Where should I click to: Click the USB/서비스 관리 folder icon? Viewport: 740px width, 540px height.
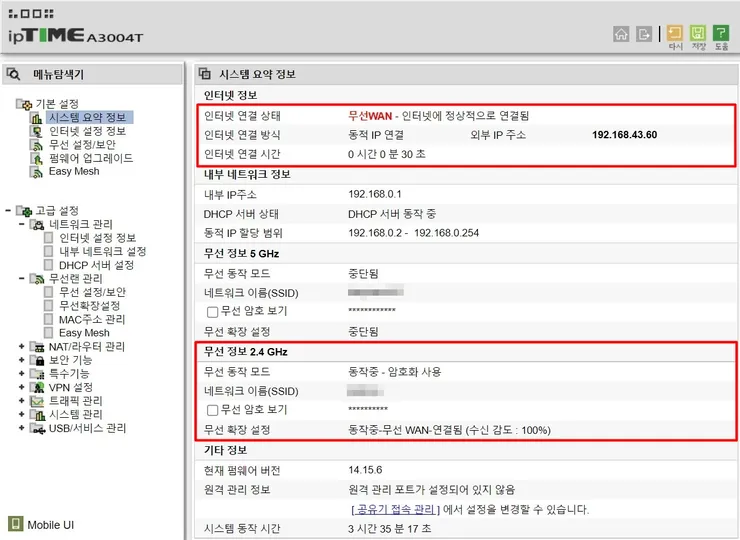(37, 428)
